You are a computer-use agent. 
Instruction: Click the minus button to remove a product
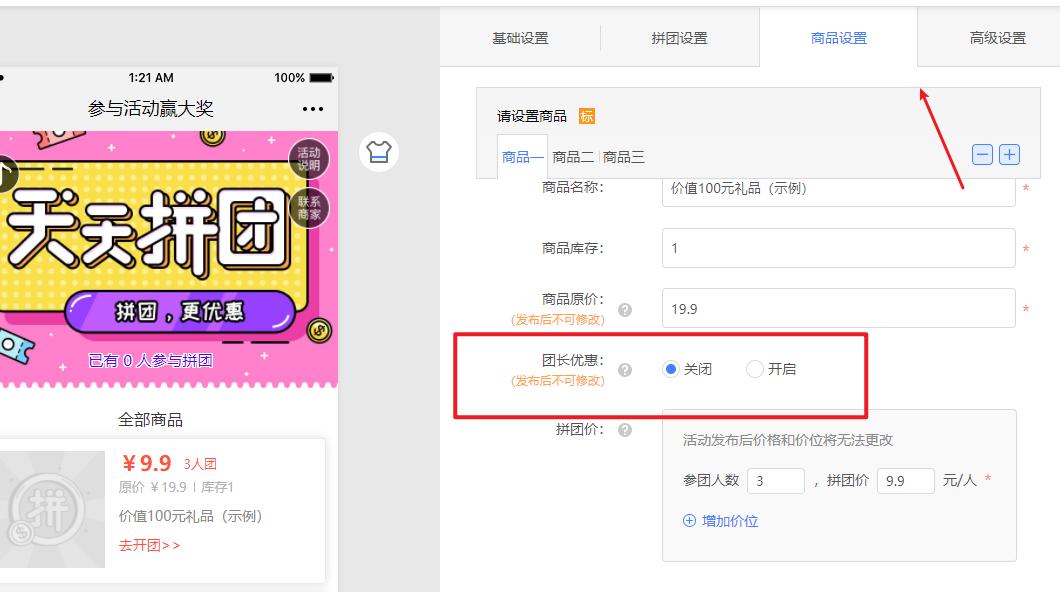(984, 154)
